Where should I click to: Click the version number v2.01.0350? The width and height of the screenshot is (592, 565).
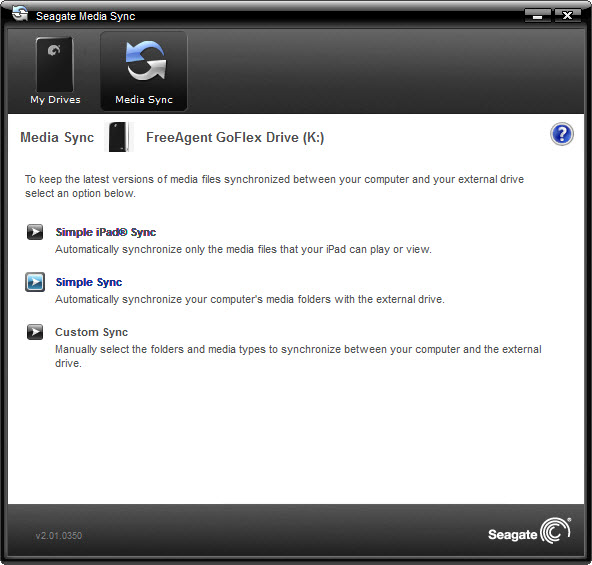pyautogui.click(x=59, y=536)
